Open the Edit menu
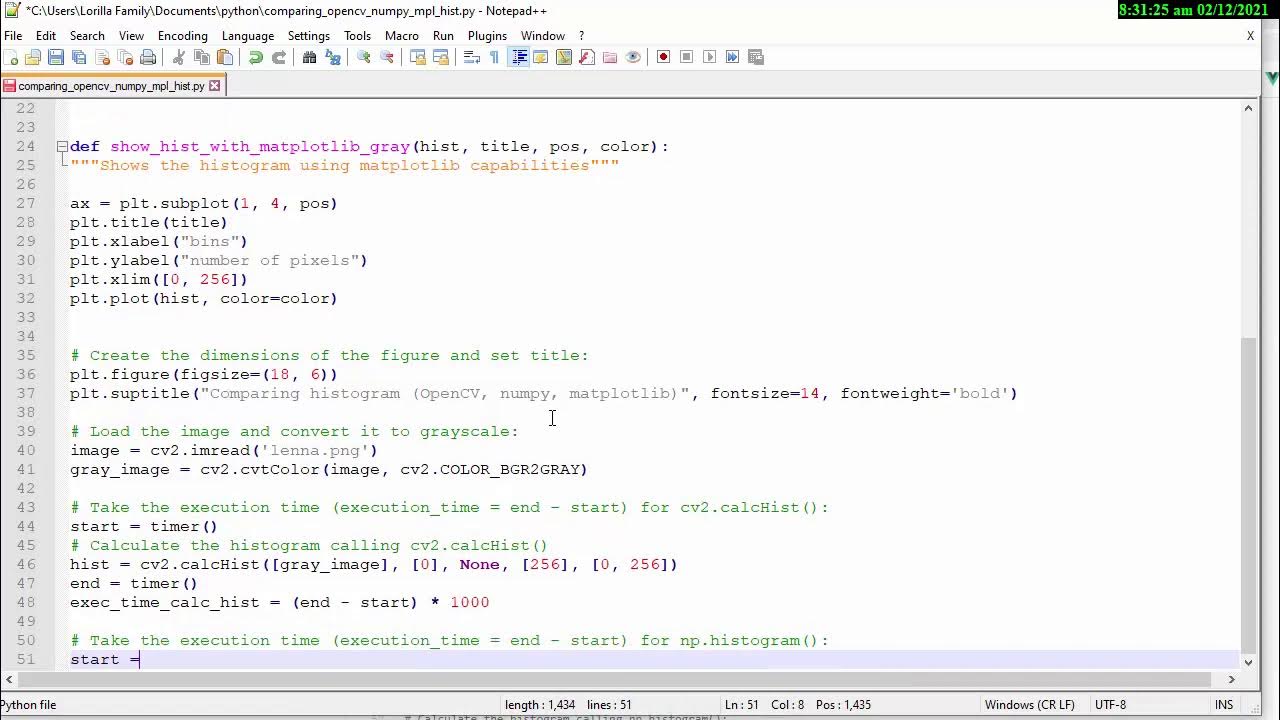 [46, 35]
